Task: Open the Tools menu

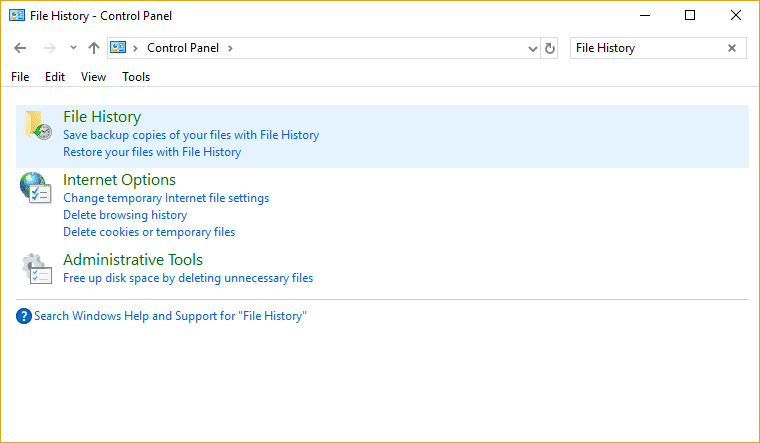Action: pos(136,77)
